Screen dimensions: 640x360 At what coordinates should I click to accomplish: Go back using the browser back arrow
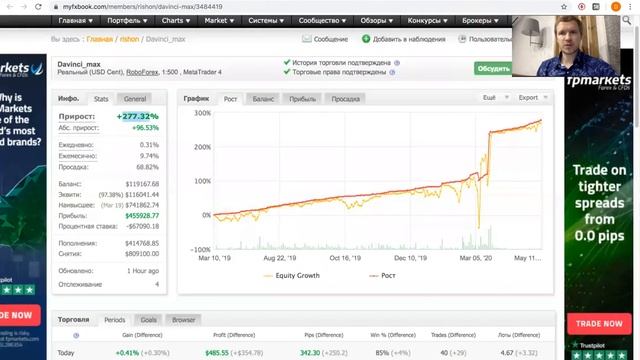9,7
